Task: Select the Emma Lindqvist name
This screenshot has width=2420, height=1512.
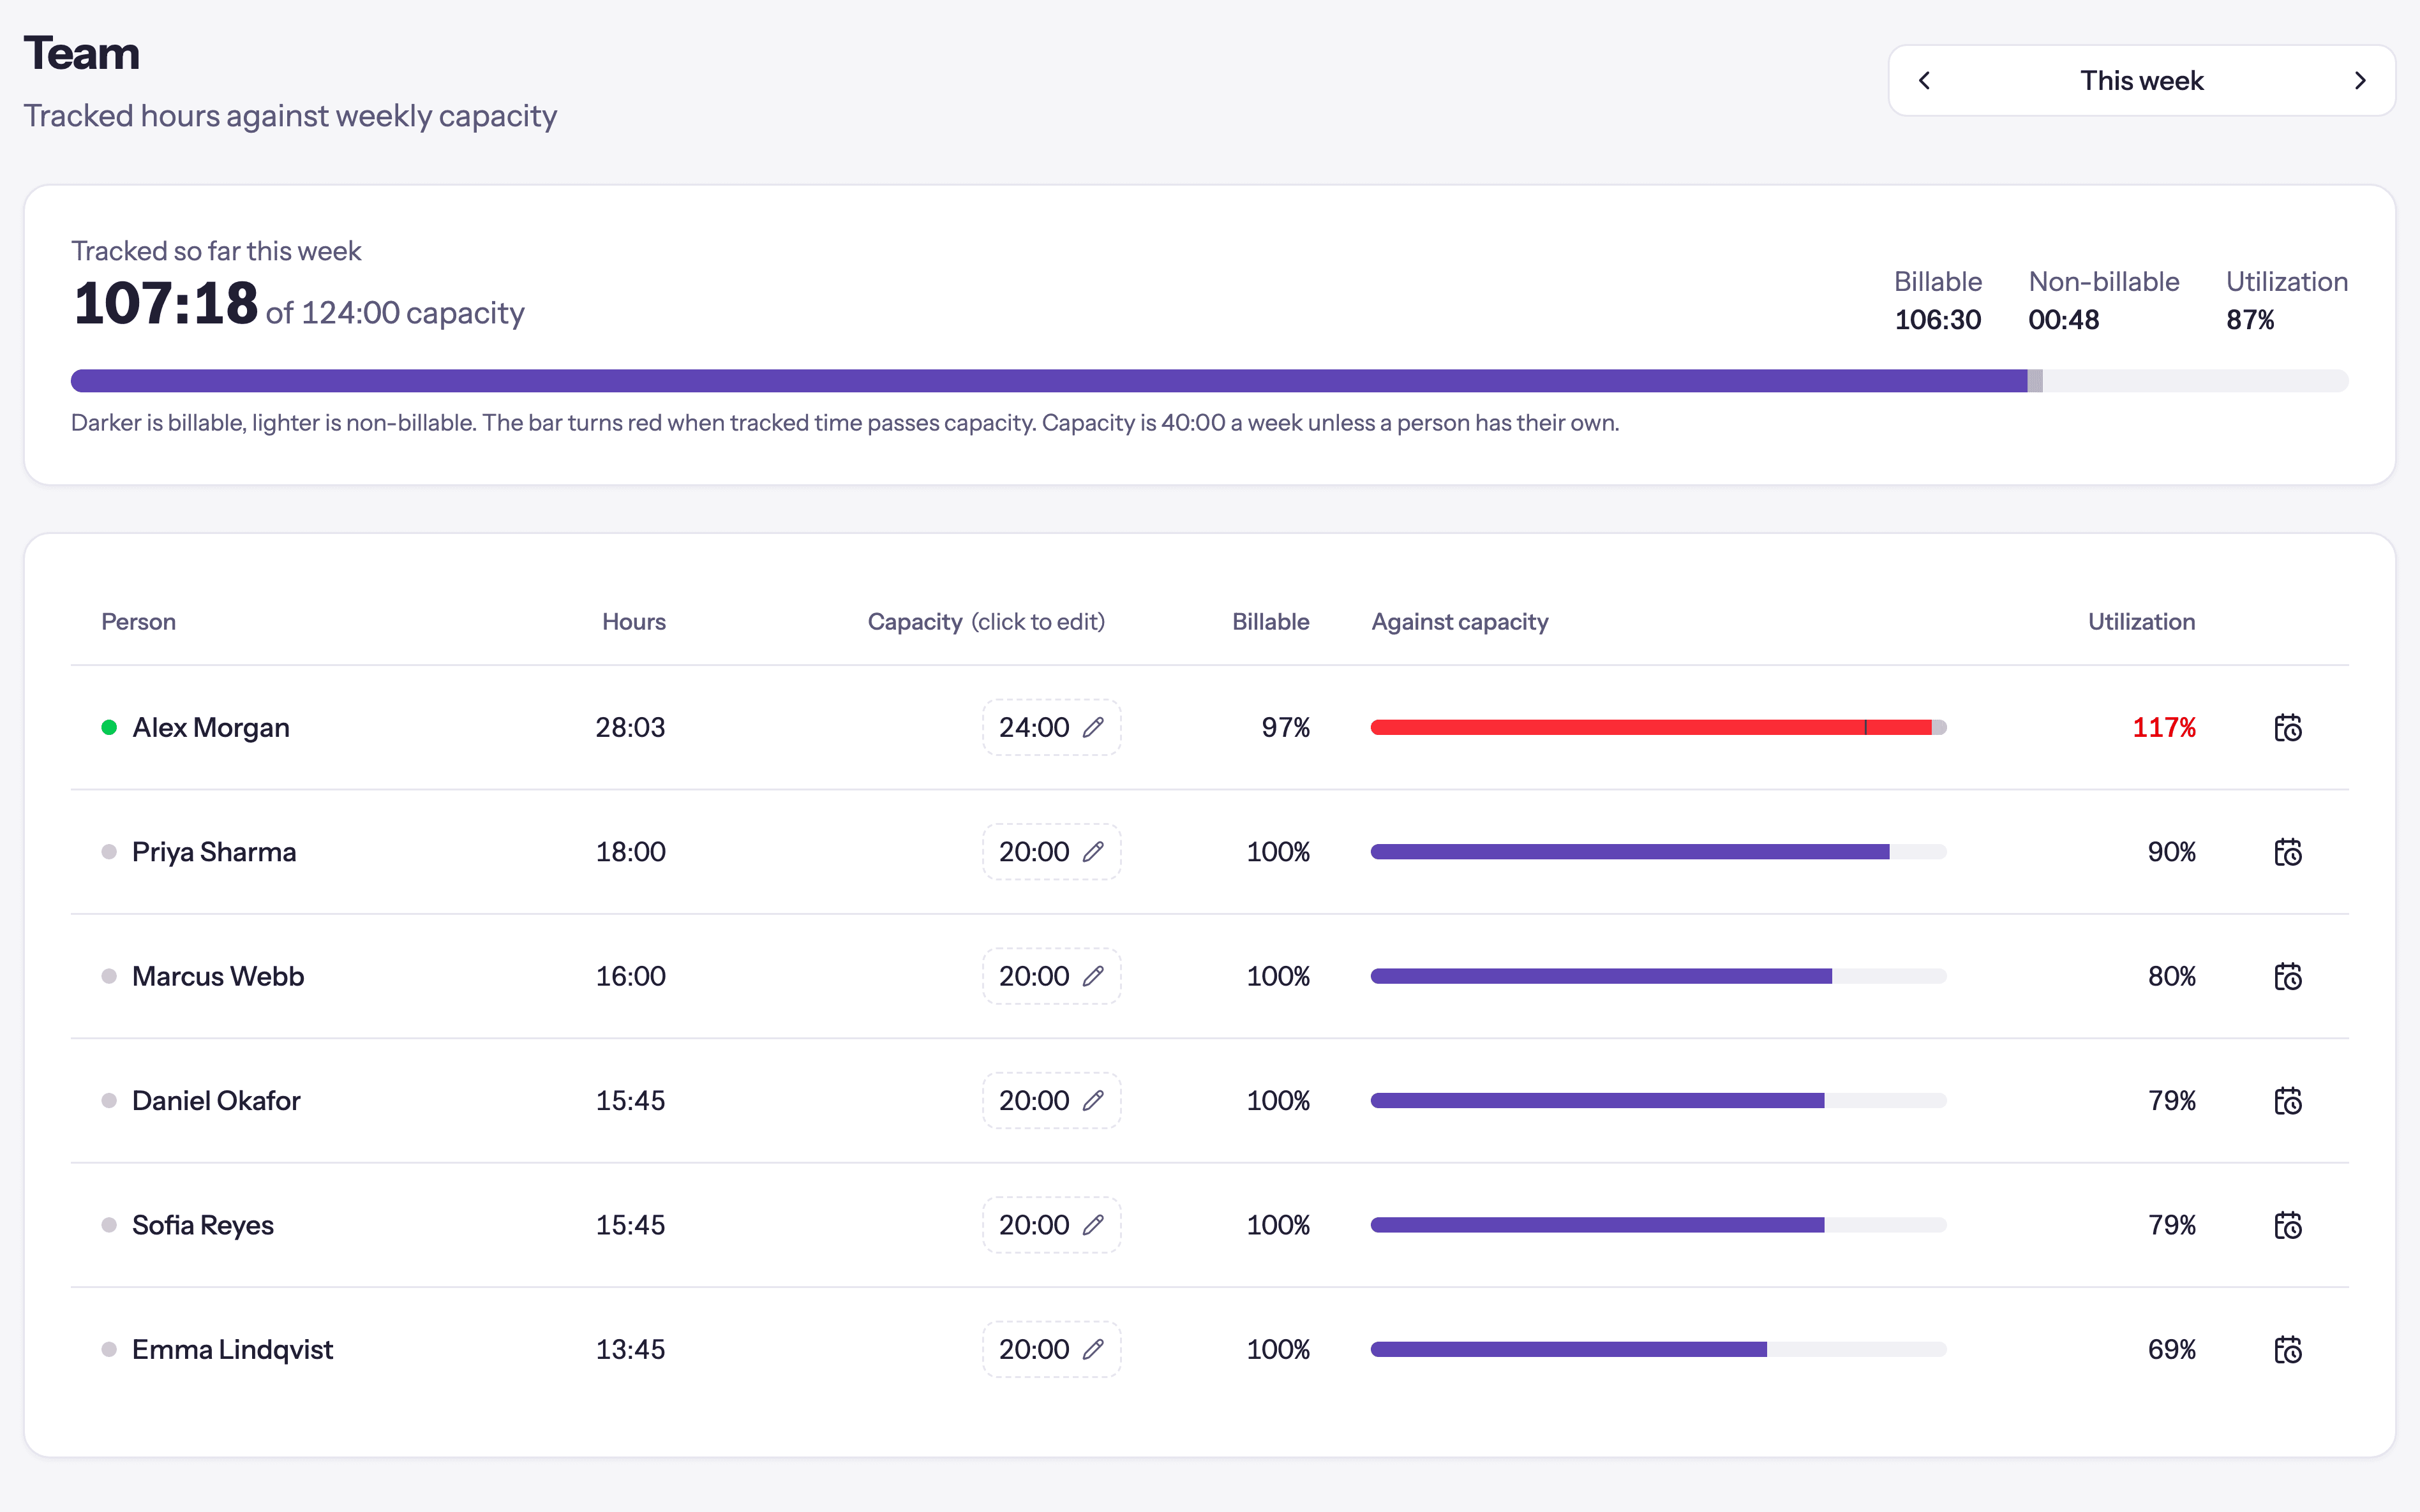Action: (x=232, y=1349)
